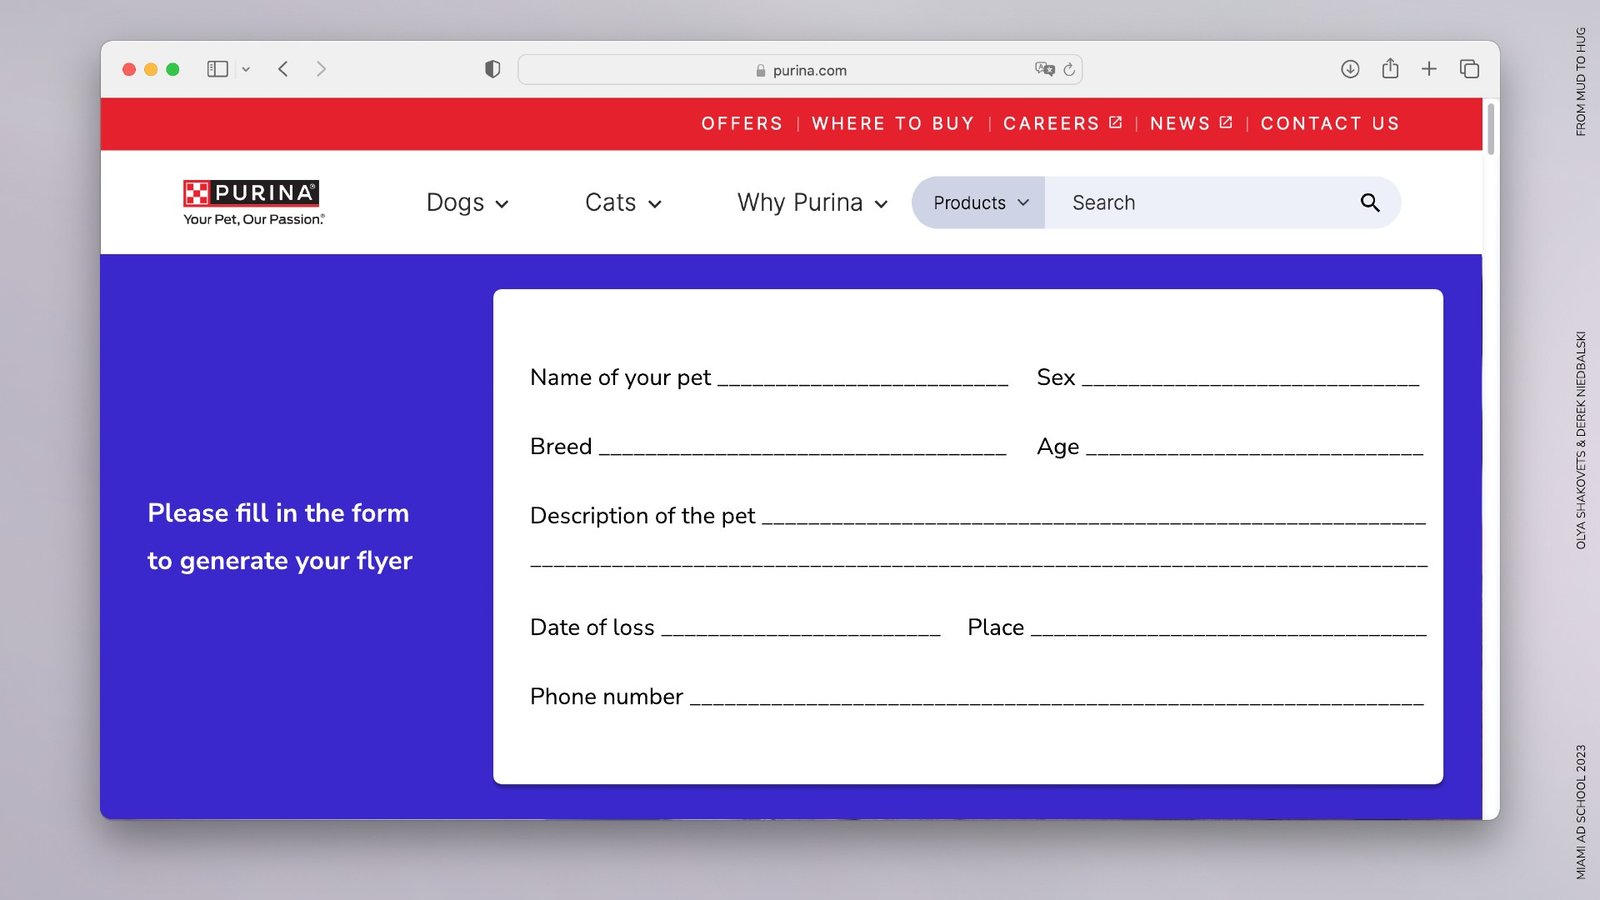Click the "Your Pet, Our Passion." tagline
Image resolution: width=1600 pixels, height=900 pixels.
(x=254, y=219)
